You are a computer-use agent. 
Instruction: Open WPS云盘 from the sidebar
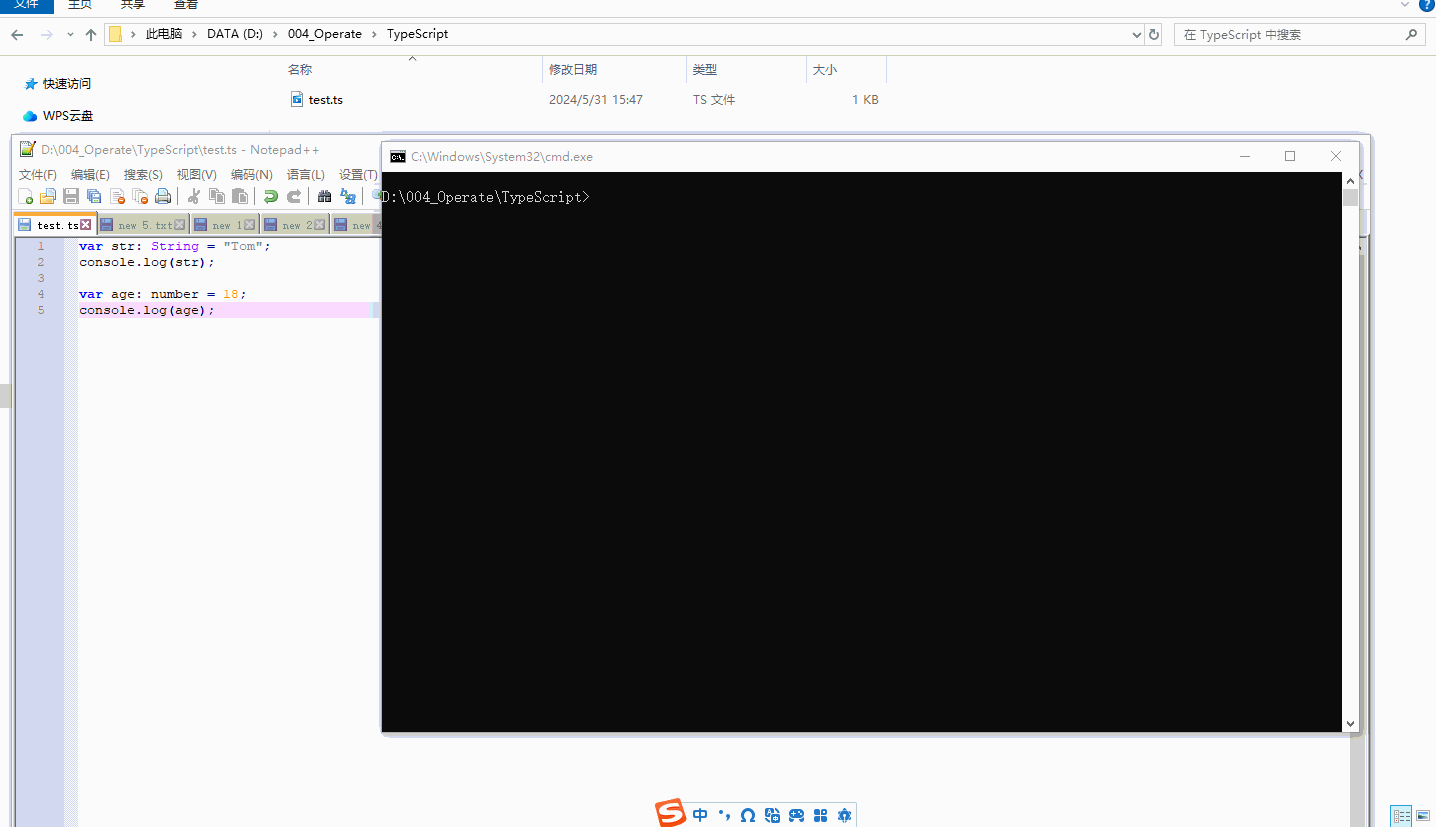click(x=66, y=115)
